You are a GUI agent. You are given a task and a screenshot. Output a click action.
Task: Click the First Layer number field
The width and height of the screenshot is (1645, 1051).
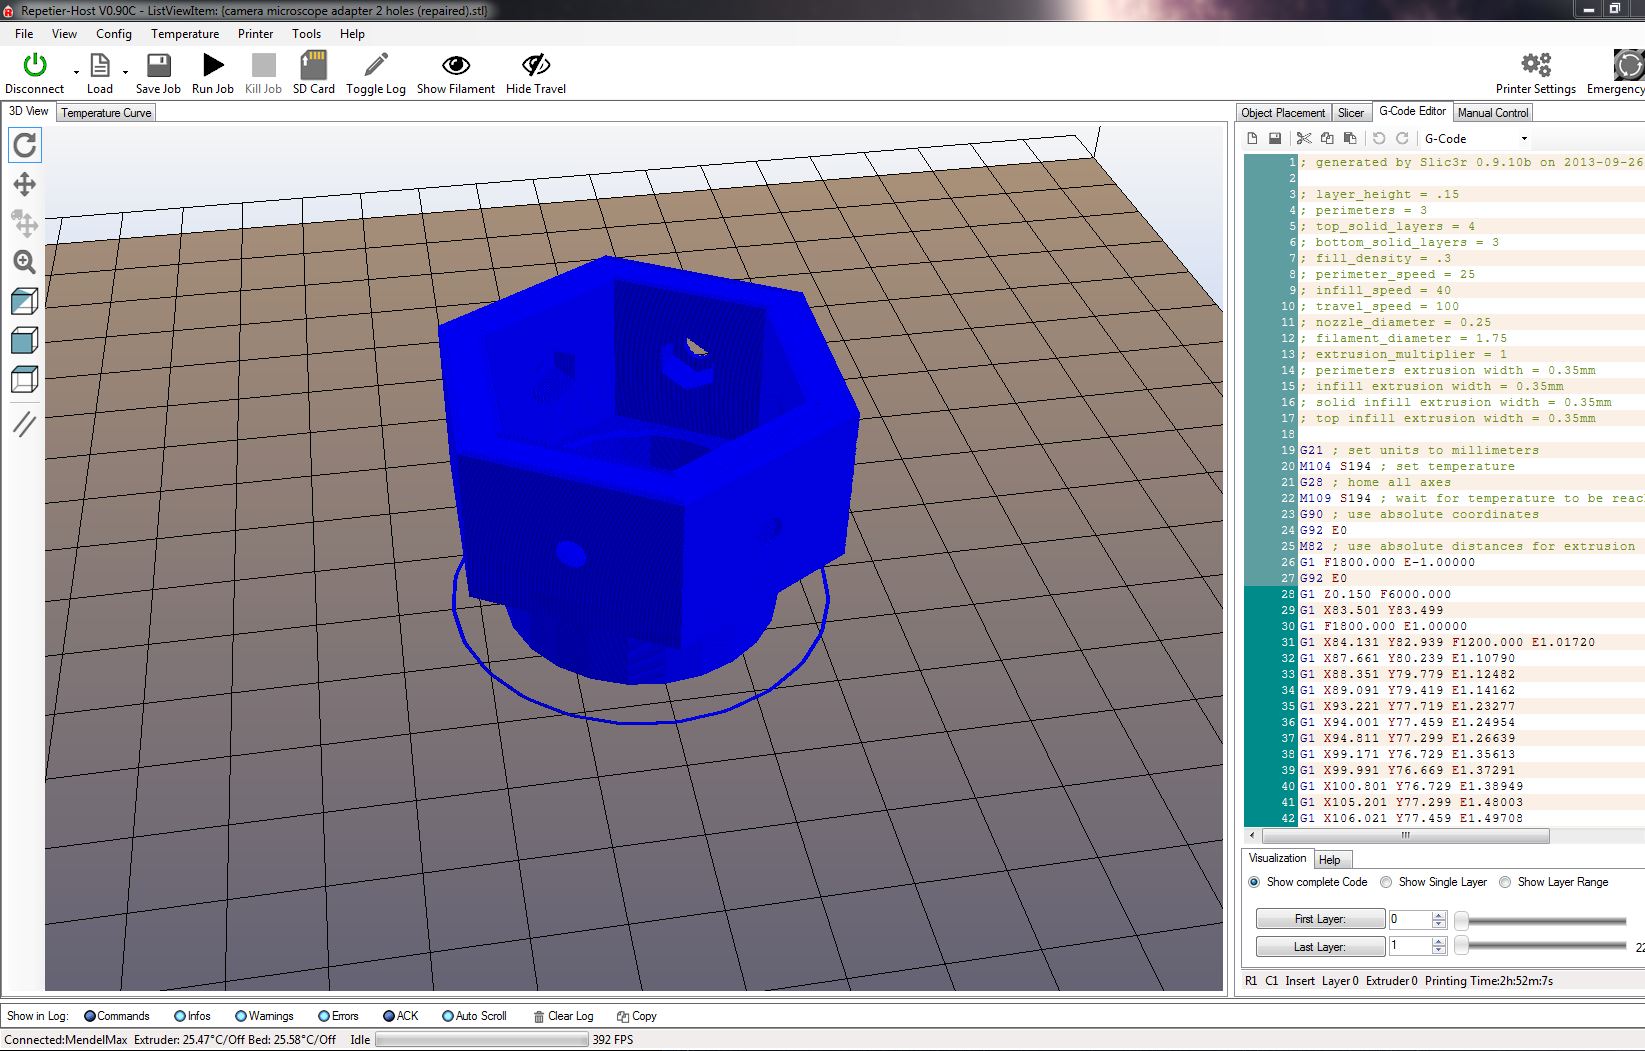[1410, 919]
